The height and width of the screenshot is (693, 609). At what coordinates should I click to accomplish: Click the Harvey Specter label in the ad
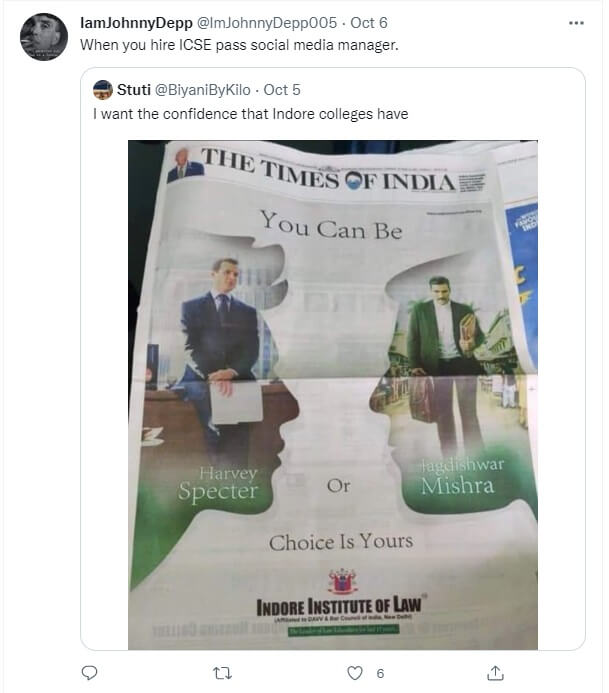pos(218,483)
